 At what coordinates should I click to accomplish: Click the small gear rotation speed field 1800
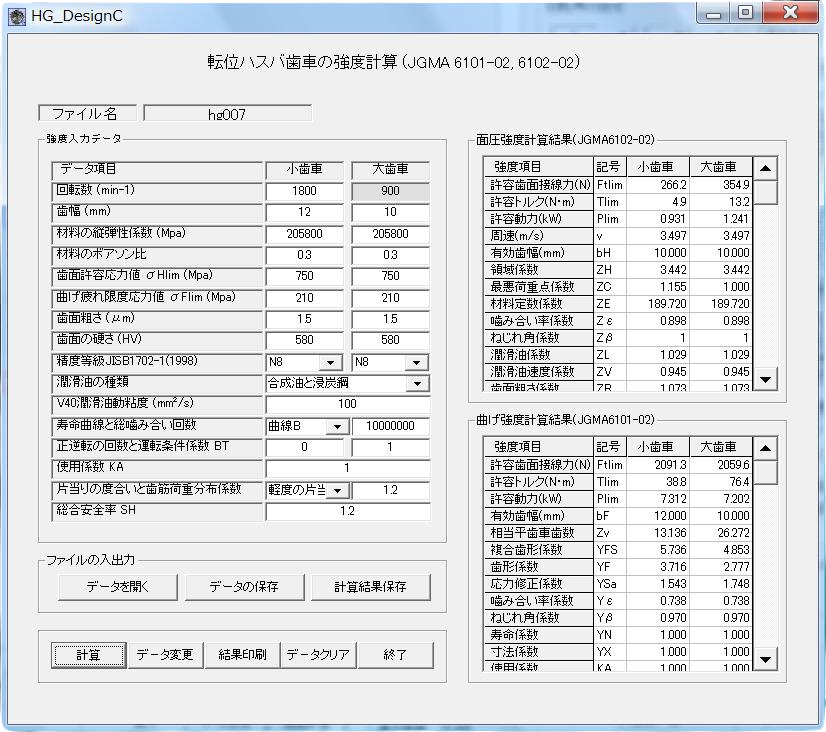coord(305,191)
